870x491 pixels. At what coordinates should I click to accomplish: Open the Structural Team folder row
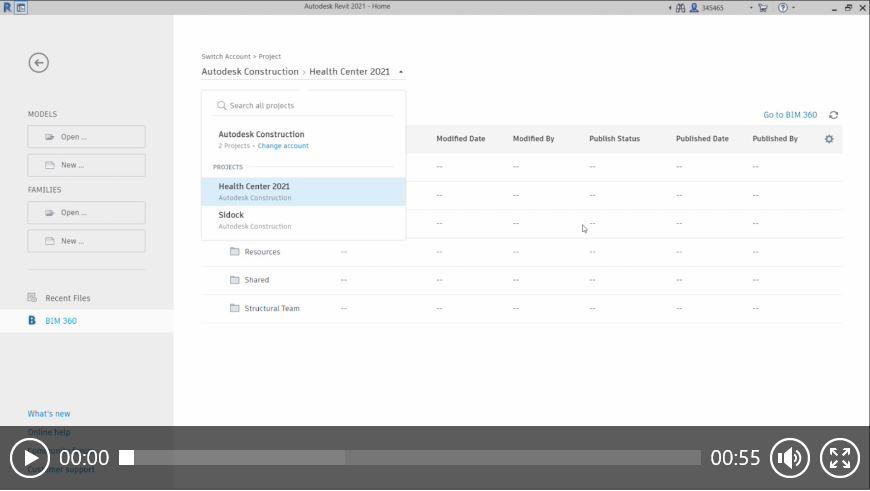coord(522,308)
